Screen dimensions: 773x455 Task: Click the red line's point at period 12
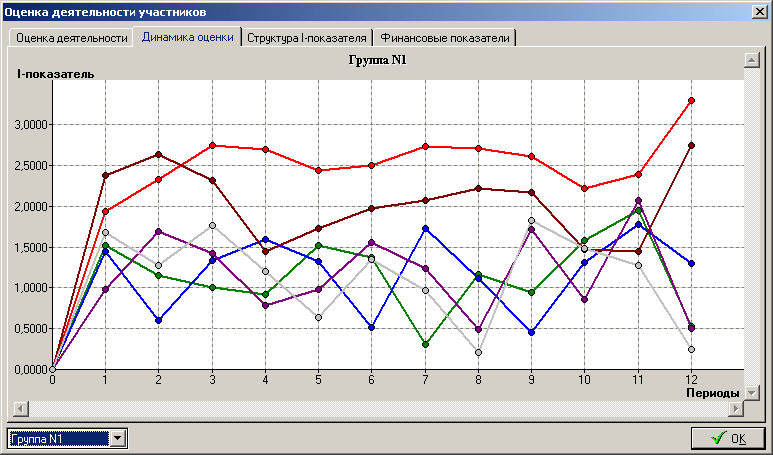691,101
